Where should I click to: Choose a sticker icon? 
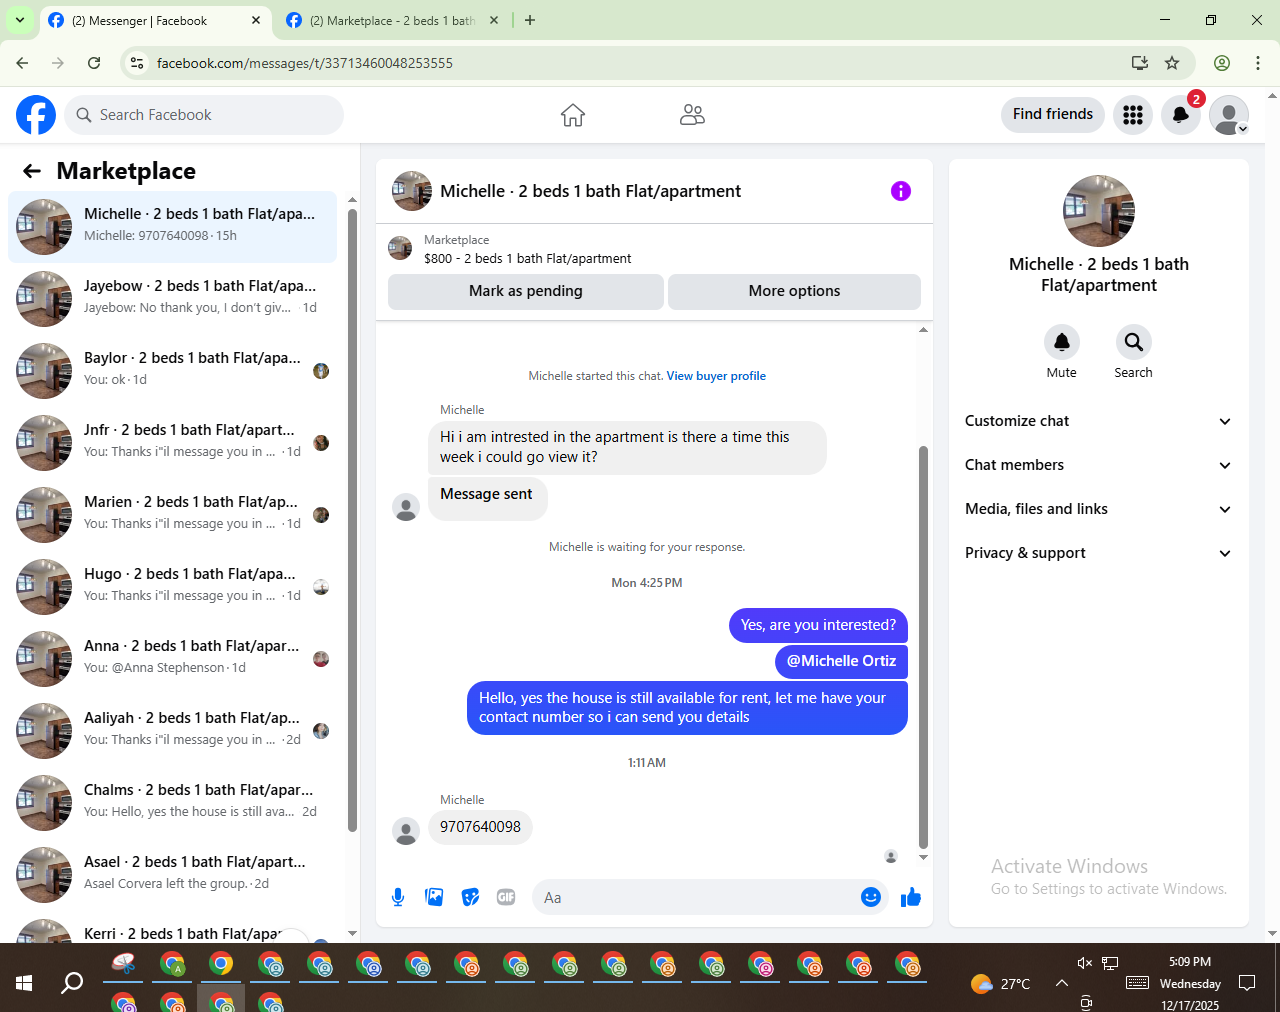470,897
